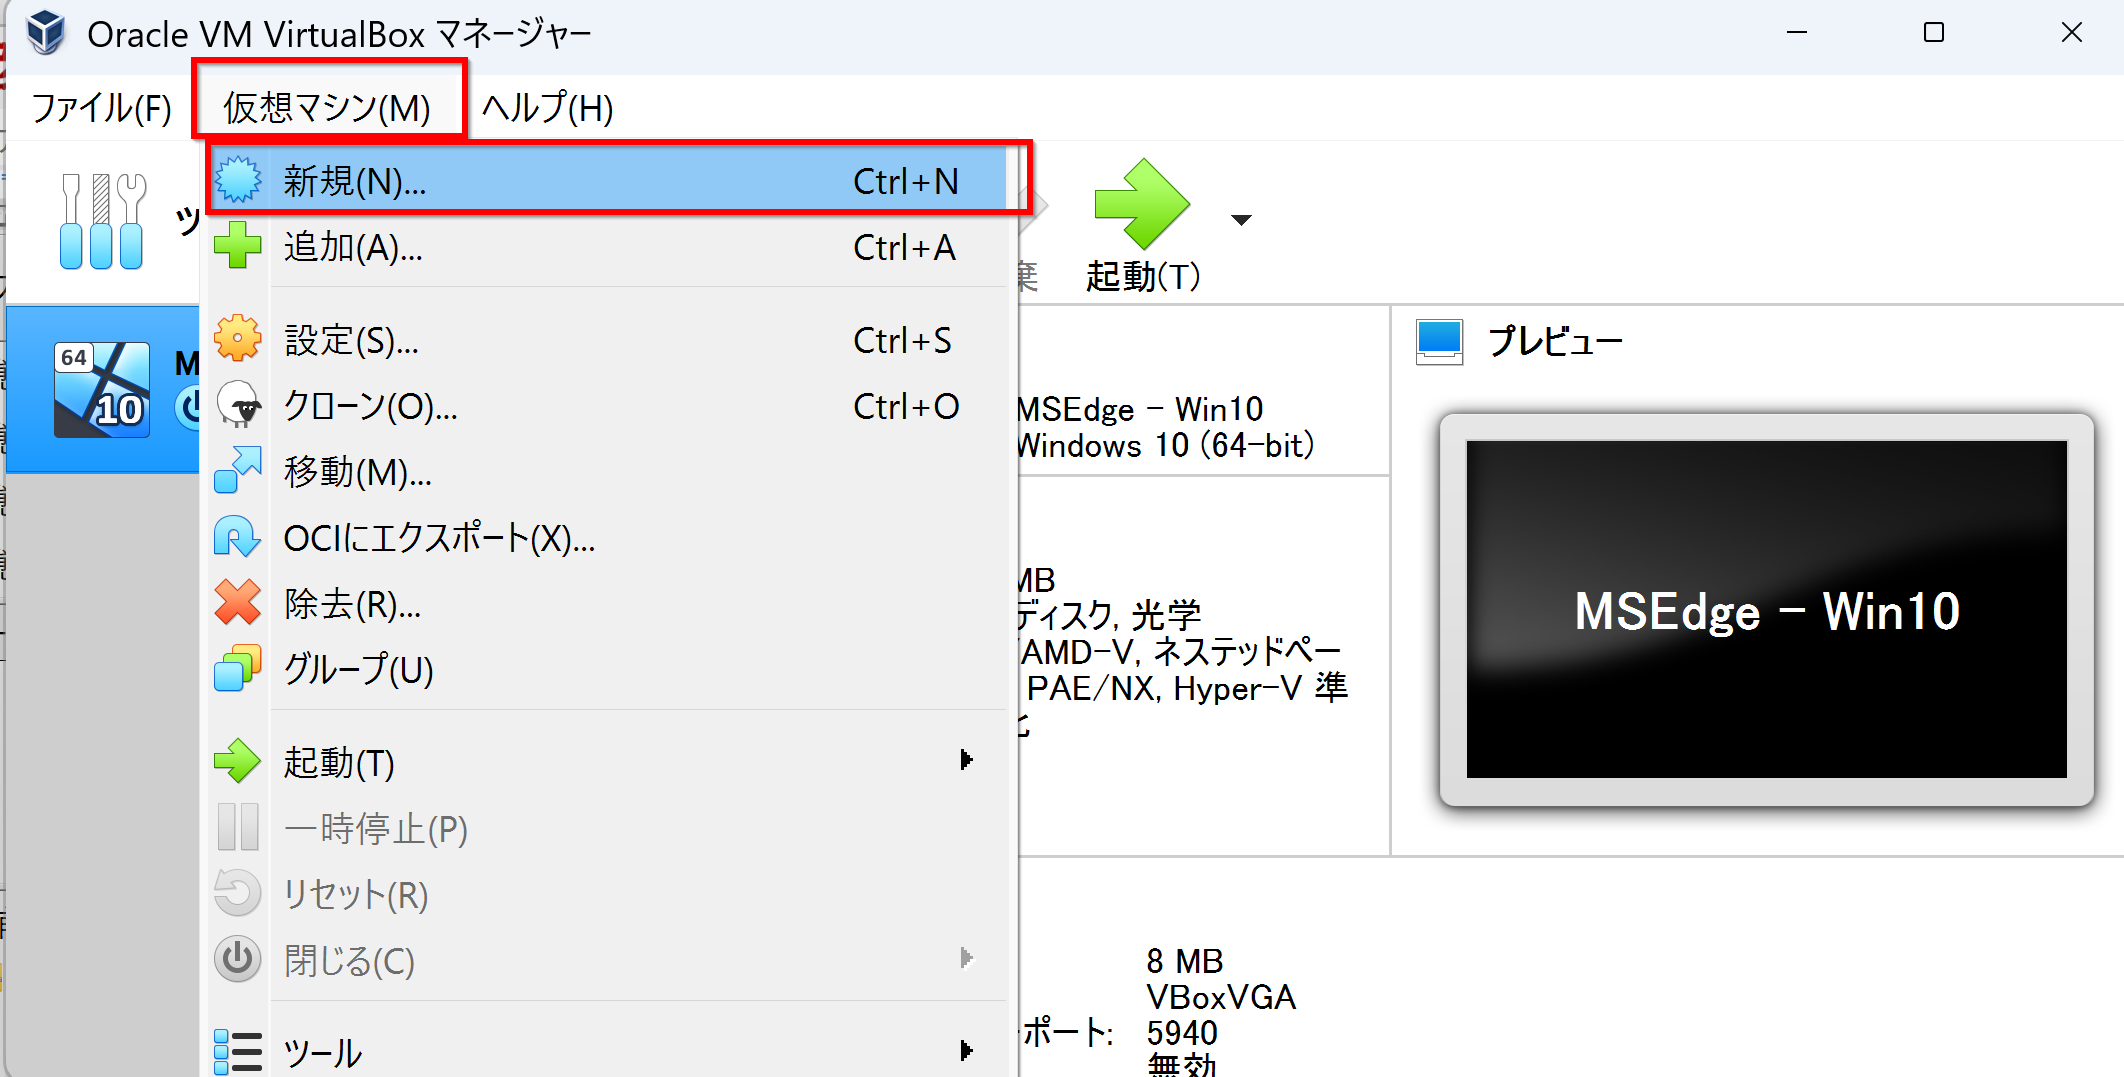
Task: Open 設定(S)... from the menu
Action: pos(608,340)
